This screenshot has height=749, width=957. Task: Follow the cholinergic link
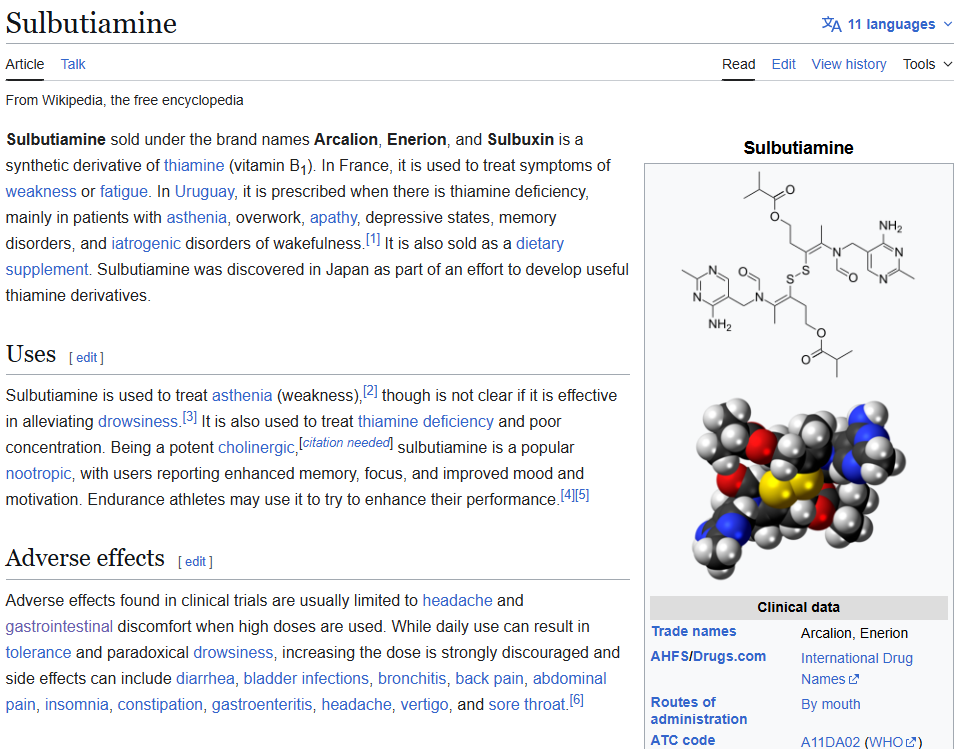[x=256, y=448]
